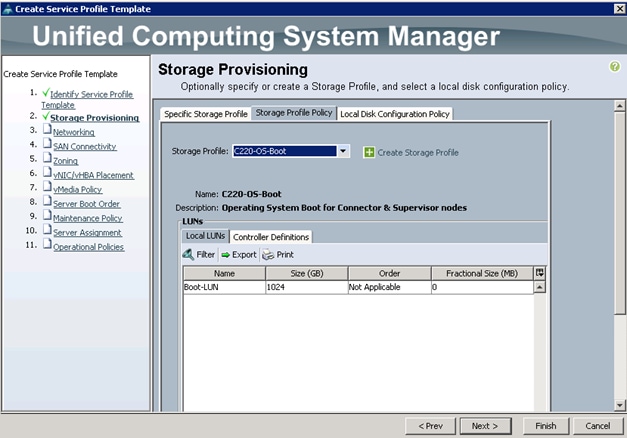Sort by the Name column header
The image size is (627, 438).
[x=224, y=274]
